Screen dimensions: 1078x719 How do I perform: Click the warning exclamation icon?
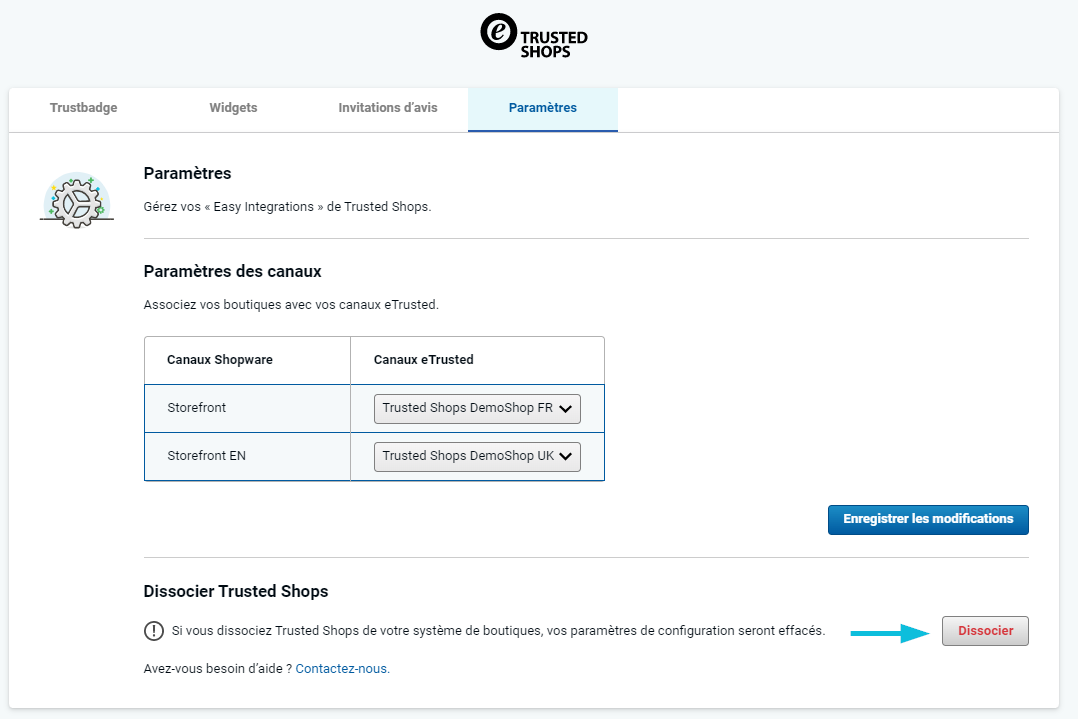pos(153,631)
